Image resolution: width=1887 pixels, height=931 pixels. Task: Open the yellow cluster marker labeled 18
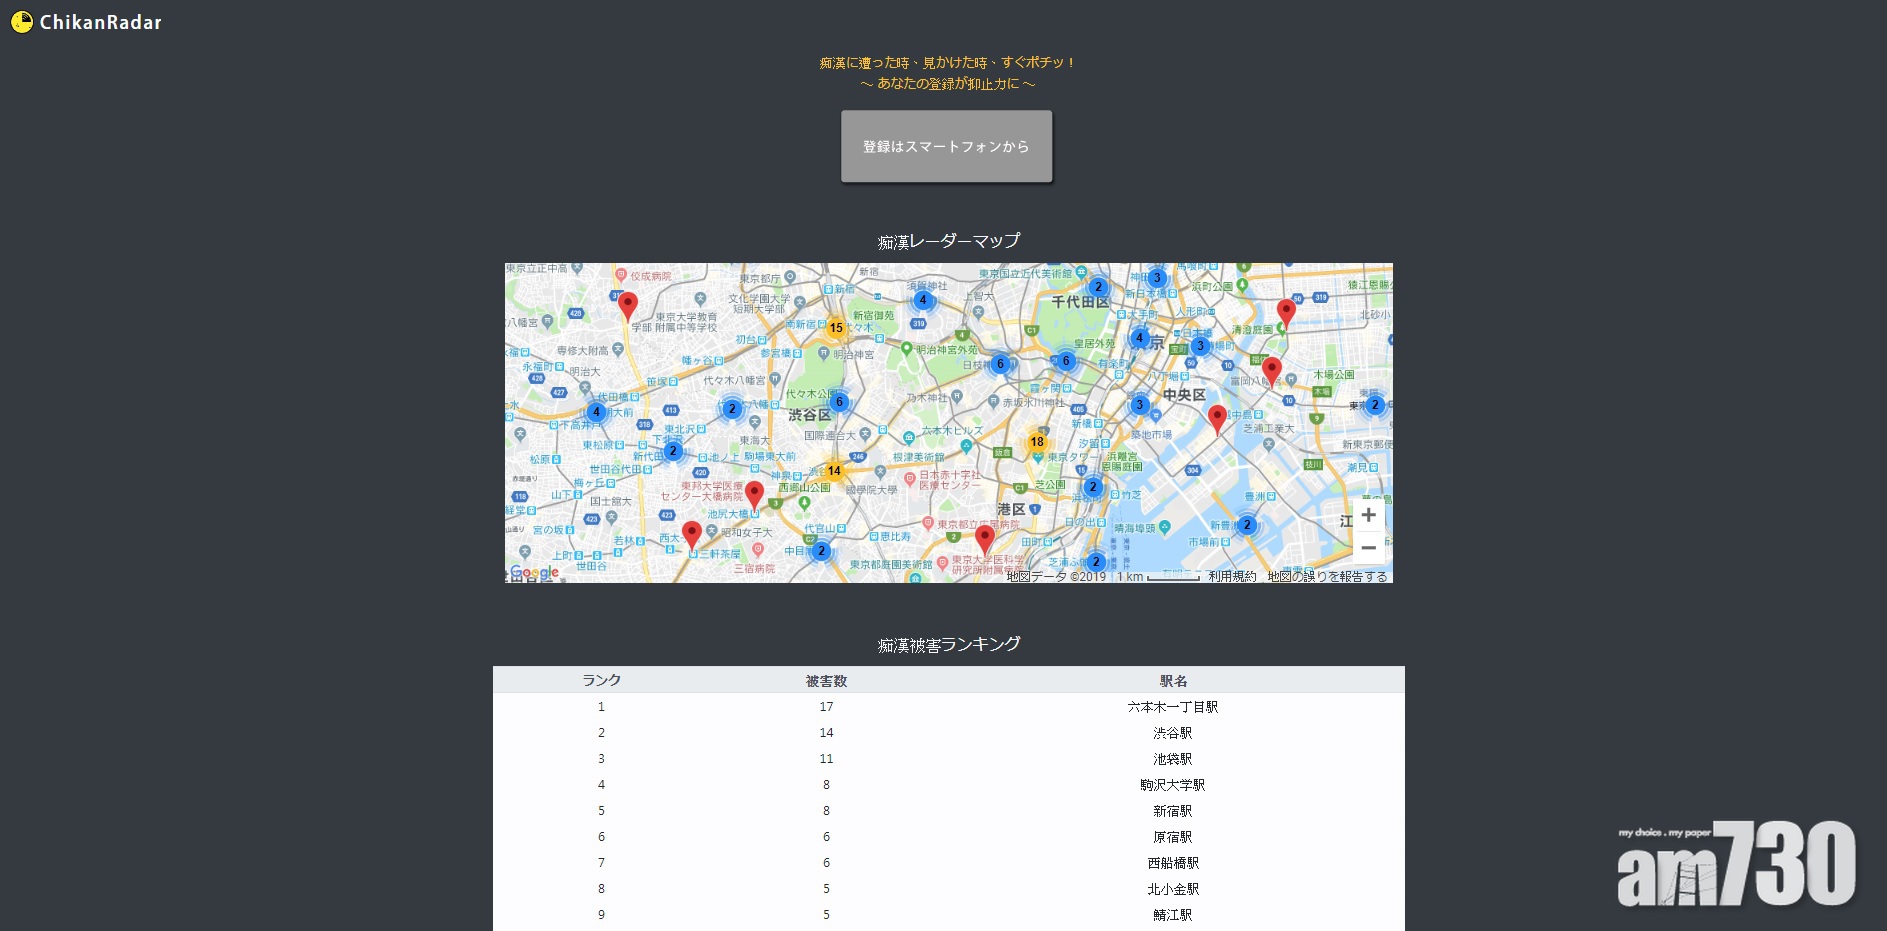click(x=1037, y=442)
